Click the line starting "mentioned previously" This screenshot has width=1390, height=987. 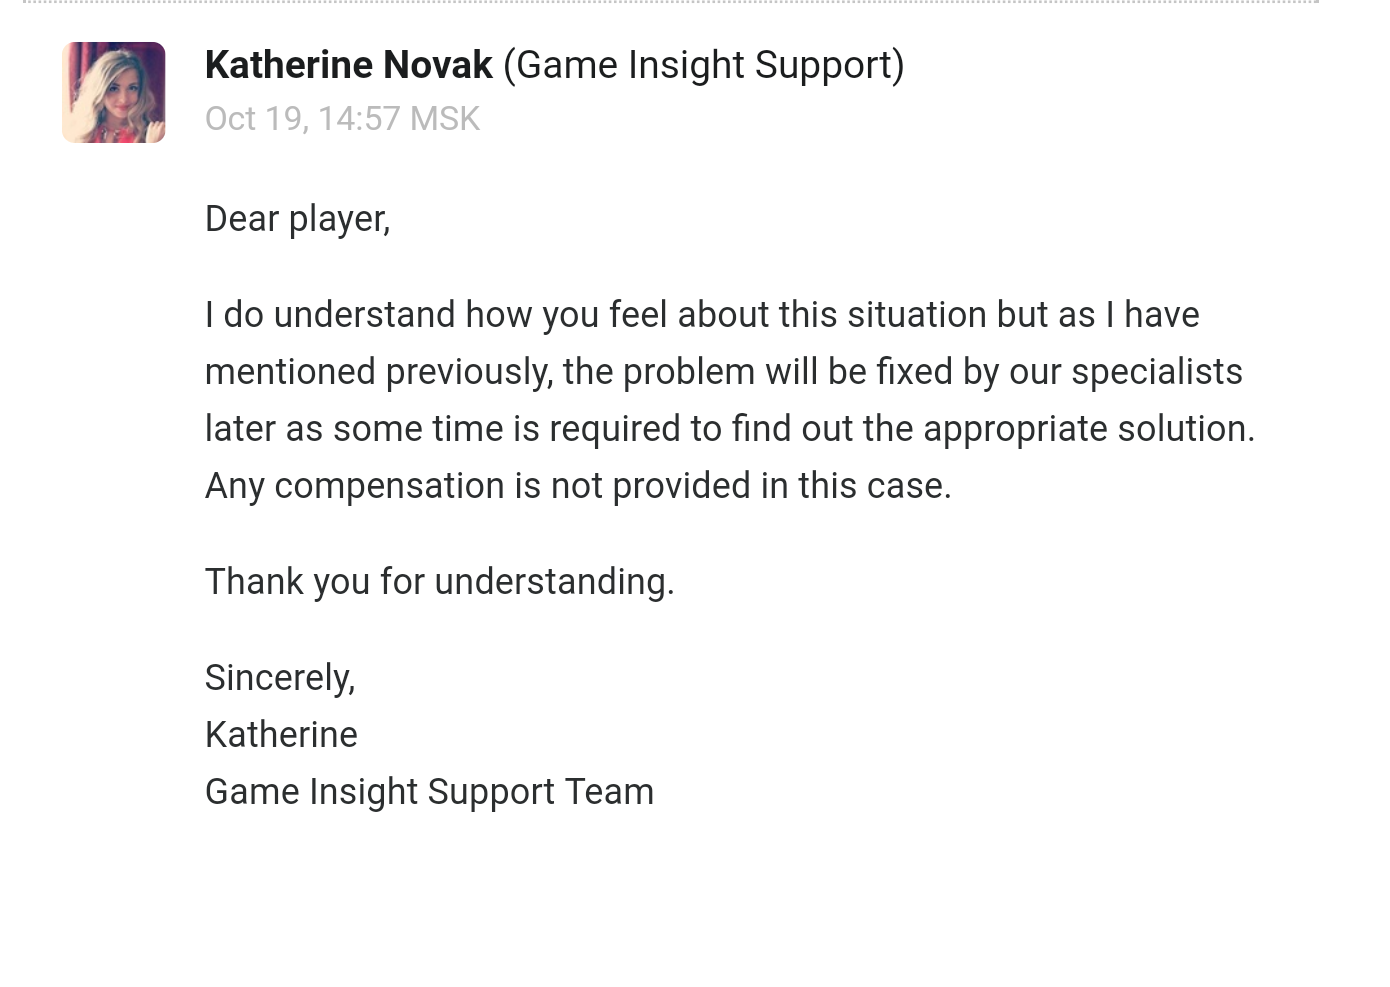point(723,372)
